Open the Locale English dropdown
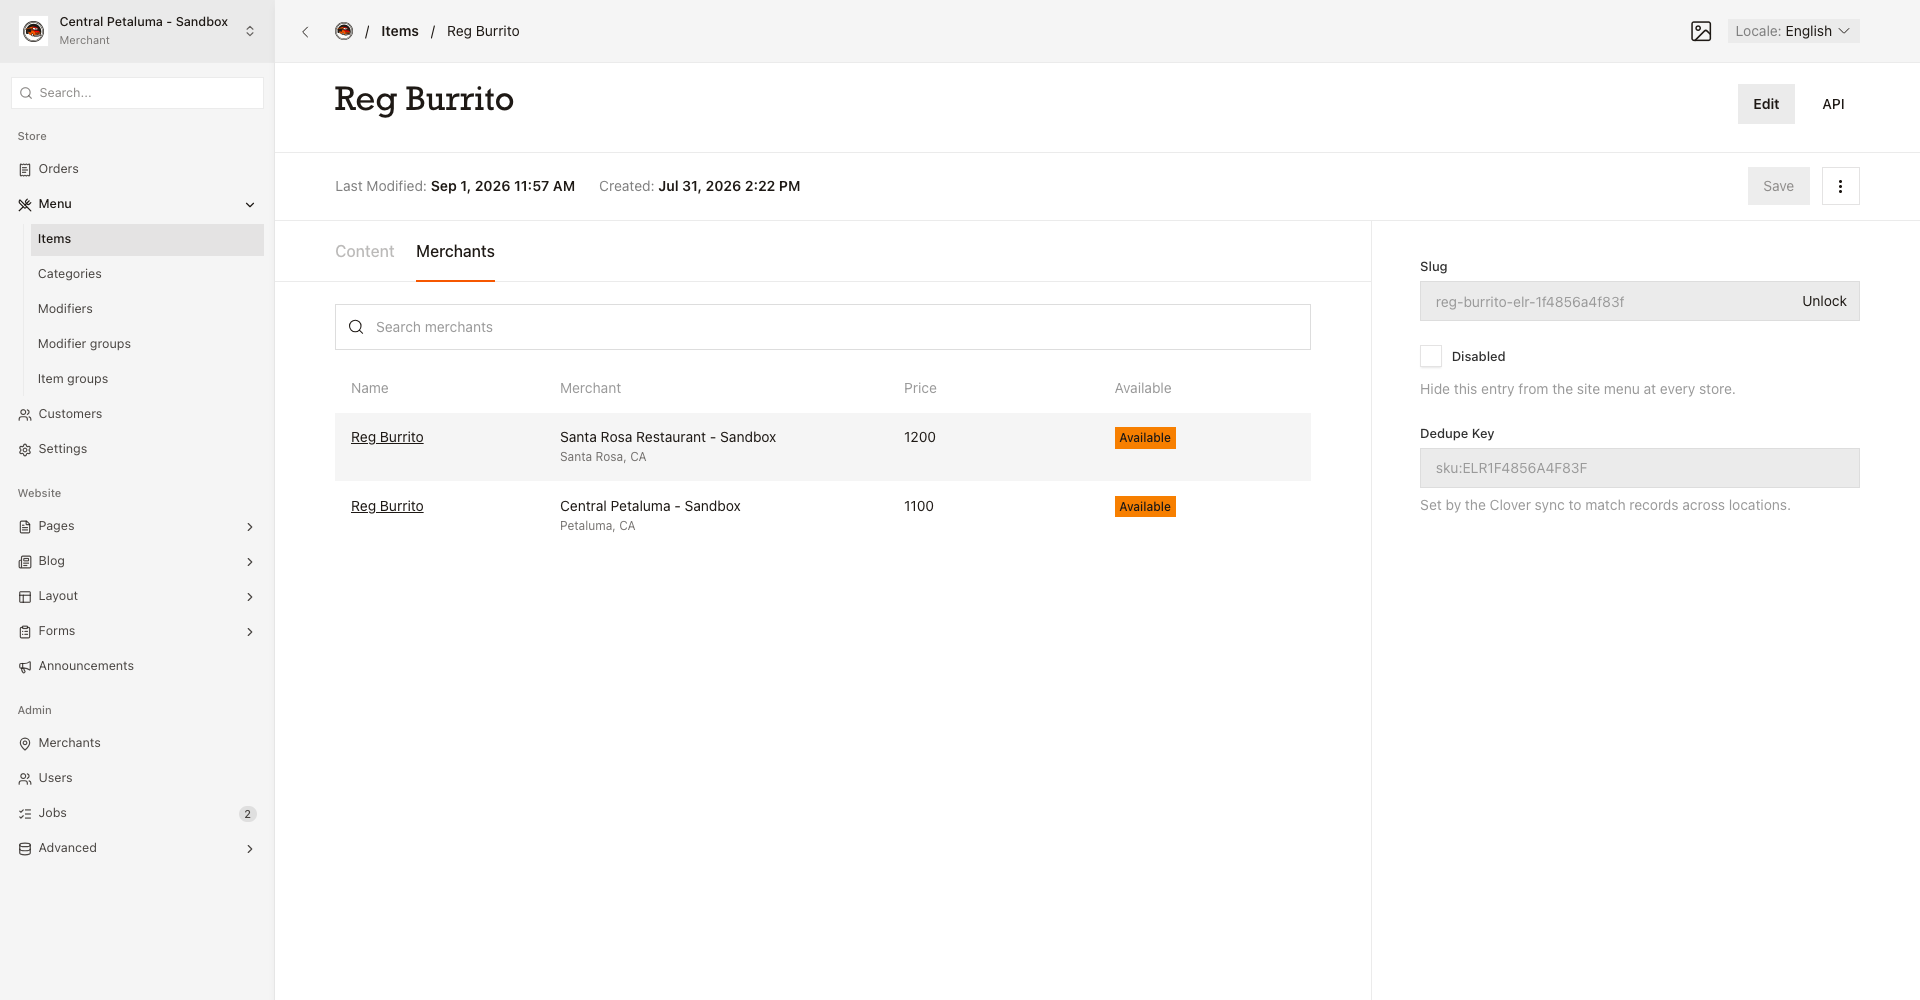The image size is (1920, 1000). (x=1794, y=31)
